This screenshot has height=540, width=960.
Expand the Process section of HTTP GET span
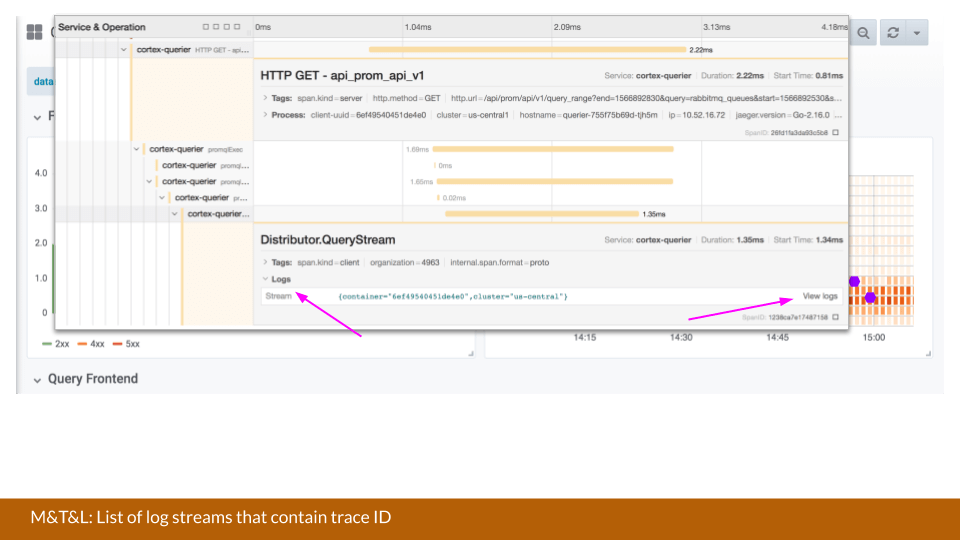(265, 114)
